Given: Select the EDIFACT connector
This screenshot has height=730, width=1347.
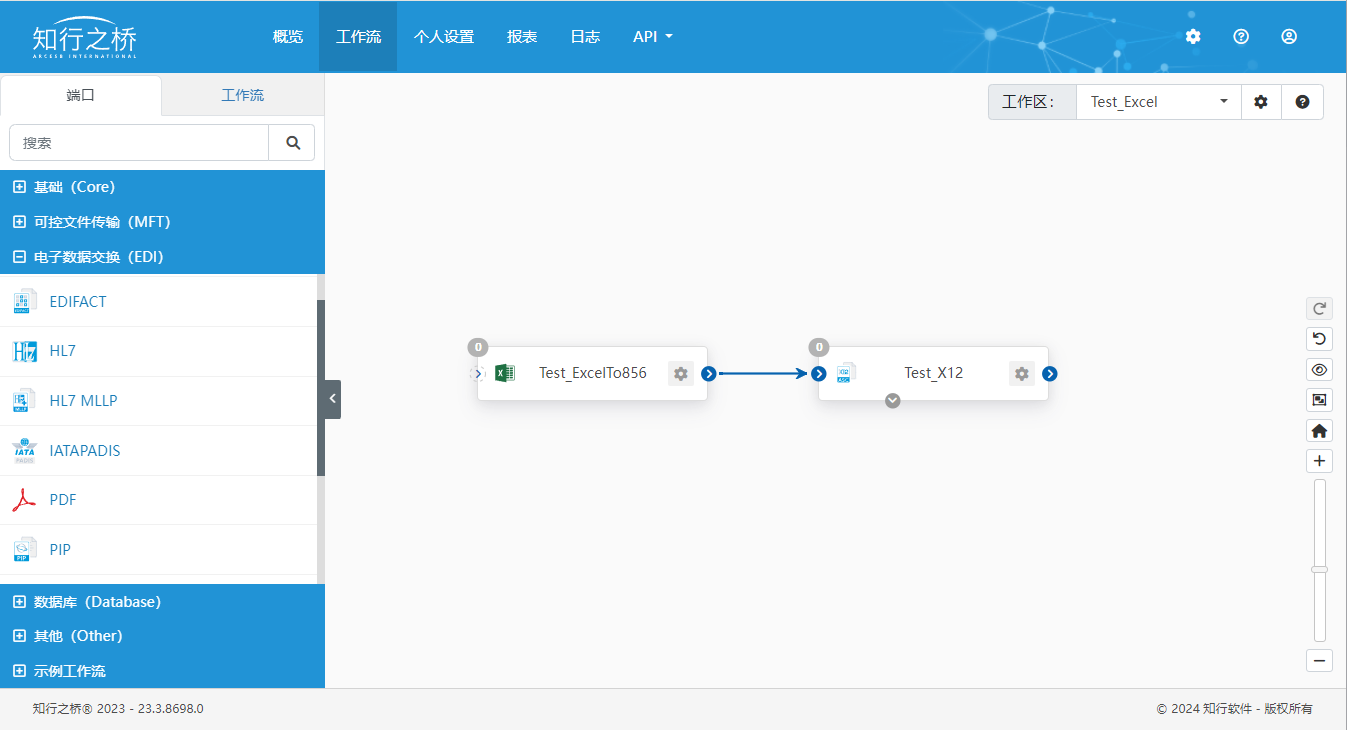Looking at the screenshot, I should 77,301.
